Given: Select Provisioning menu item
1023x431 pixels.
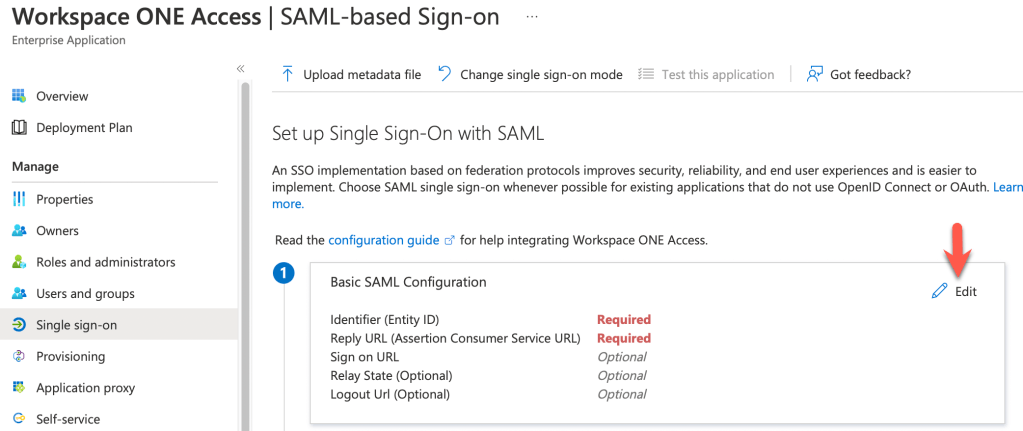Looking at the screenshot, I should tap(70, 357).
